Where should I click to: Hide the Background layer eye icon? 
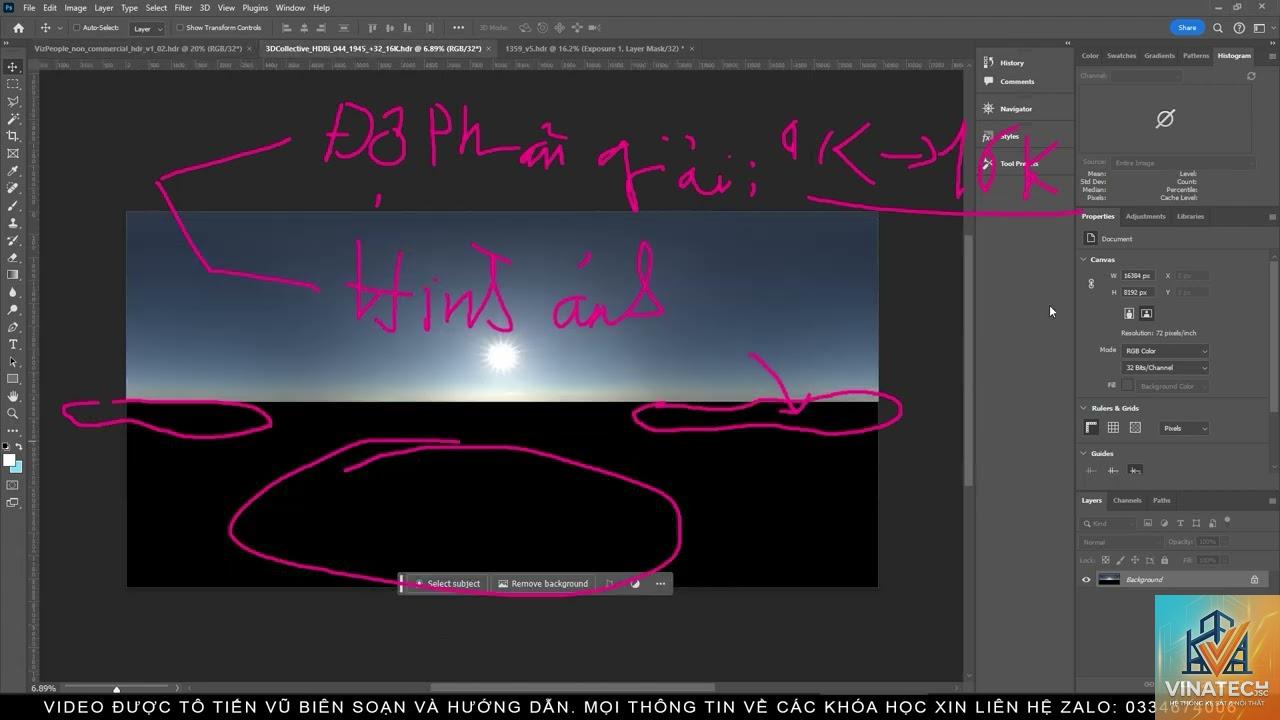coord(1086,579)
